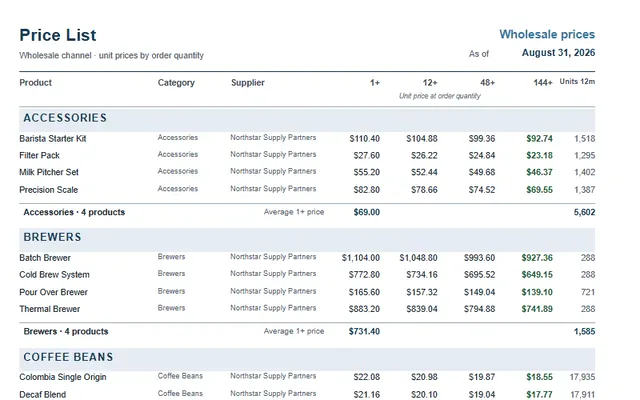Viewport: 640px width, 400px height.
Task: Click the Thermal Brewer product name
Action: click(49, 309)
